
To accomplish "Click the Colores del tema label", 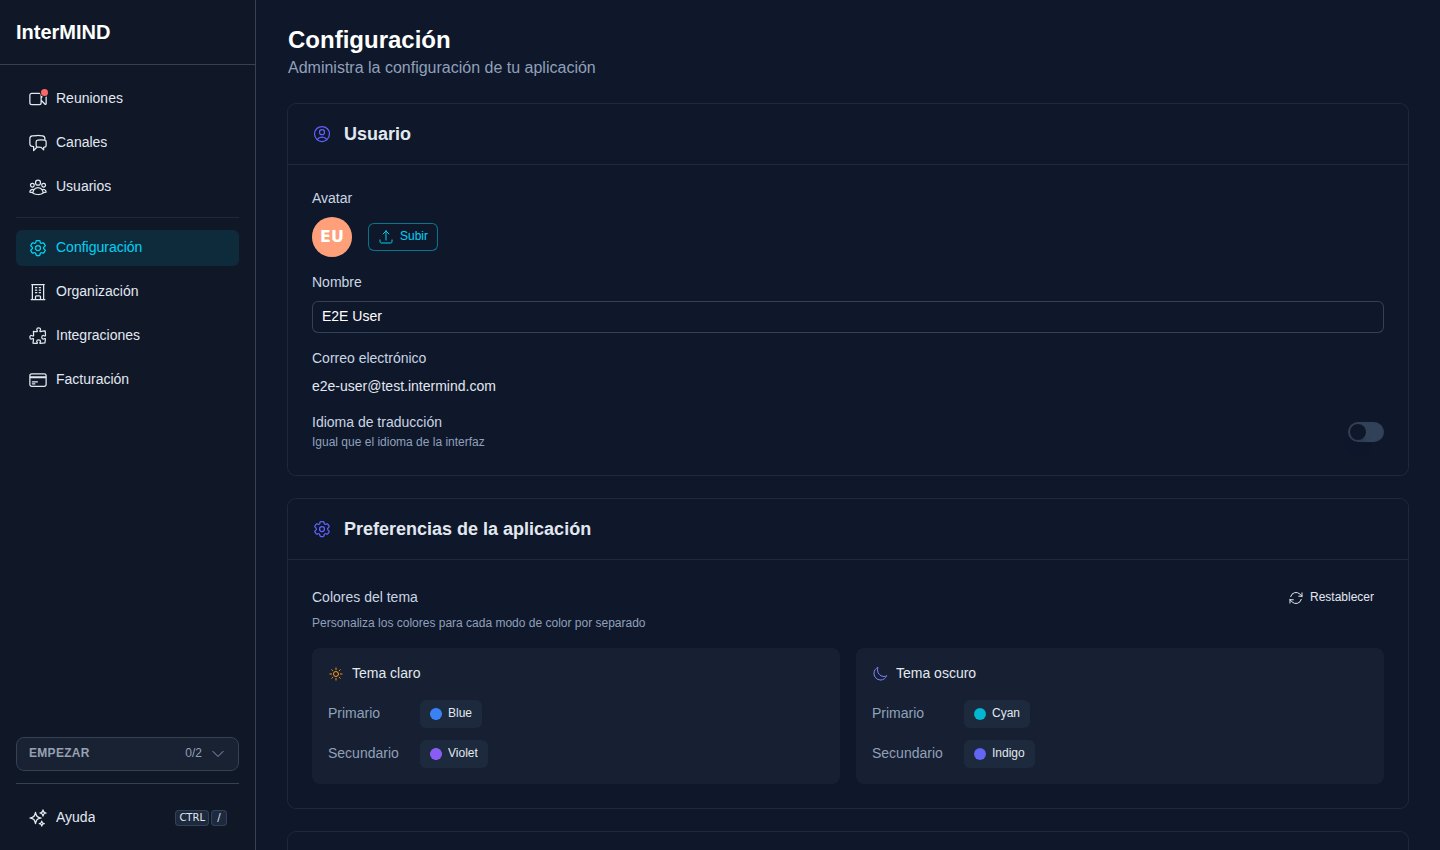I will (365, 597).
